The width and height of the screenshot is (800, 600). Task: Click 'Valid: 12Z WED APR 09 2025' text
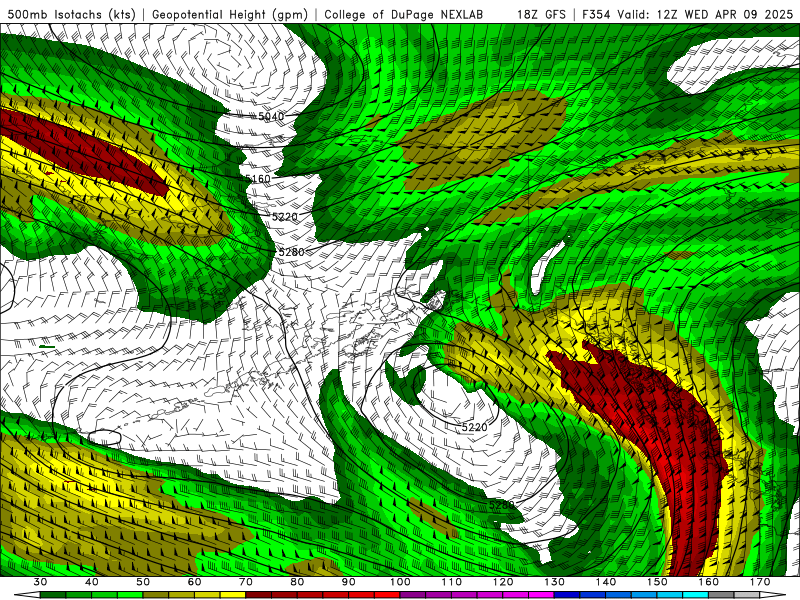point(705,15)
